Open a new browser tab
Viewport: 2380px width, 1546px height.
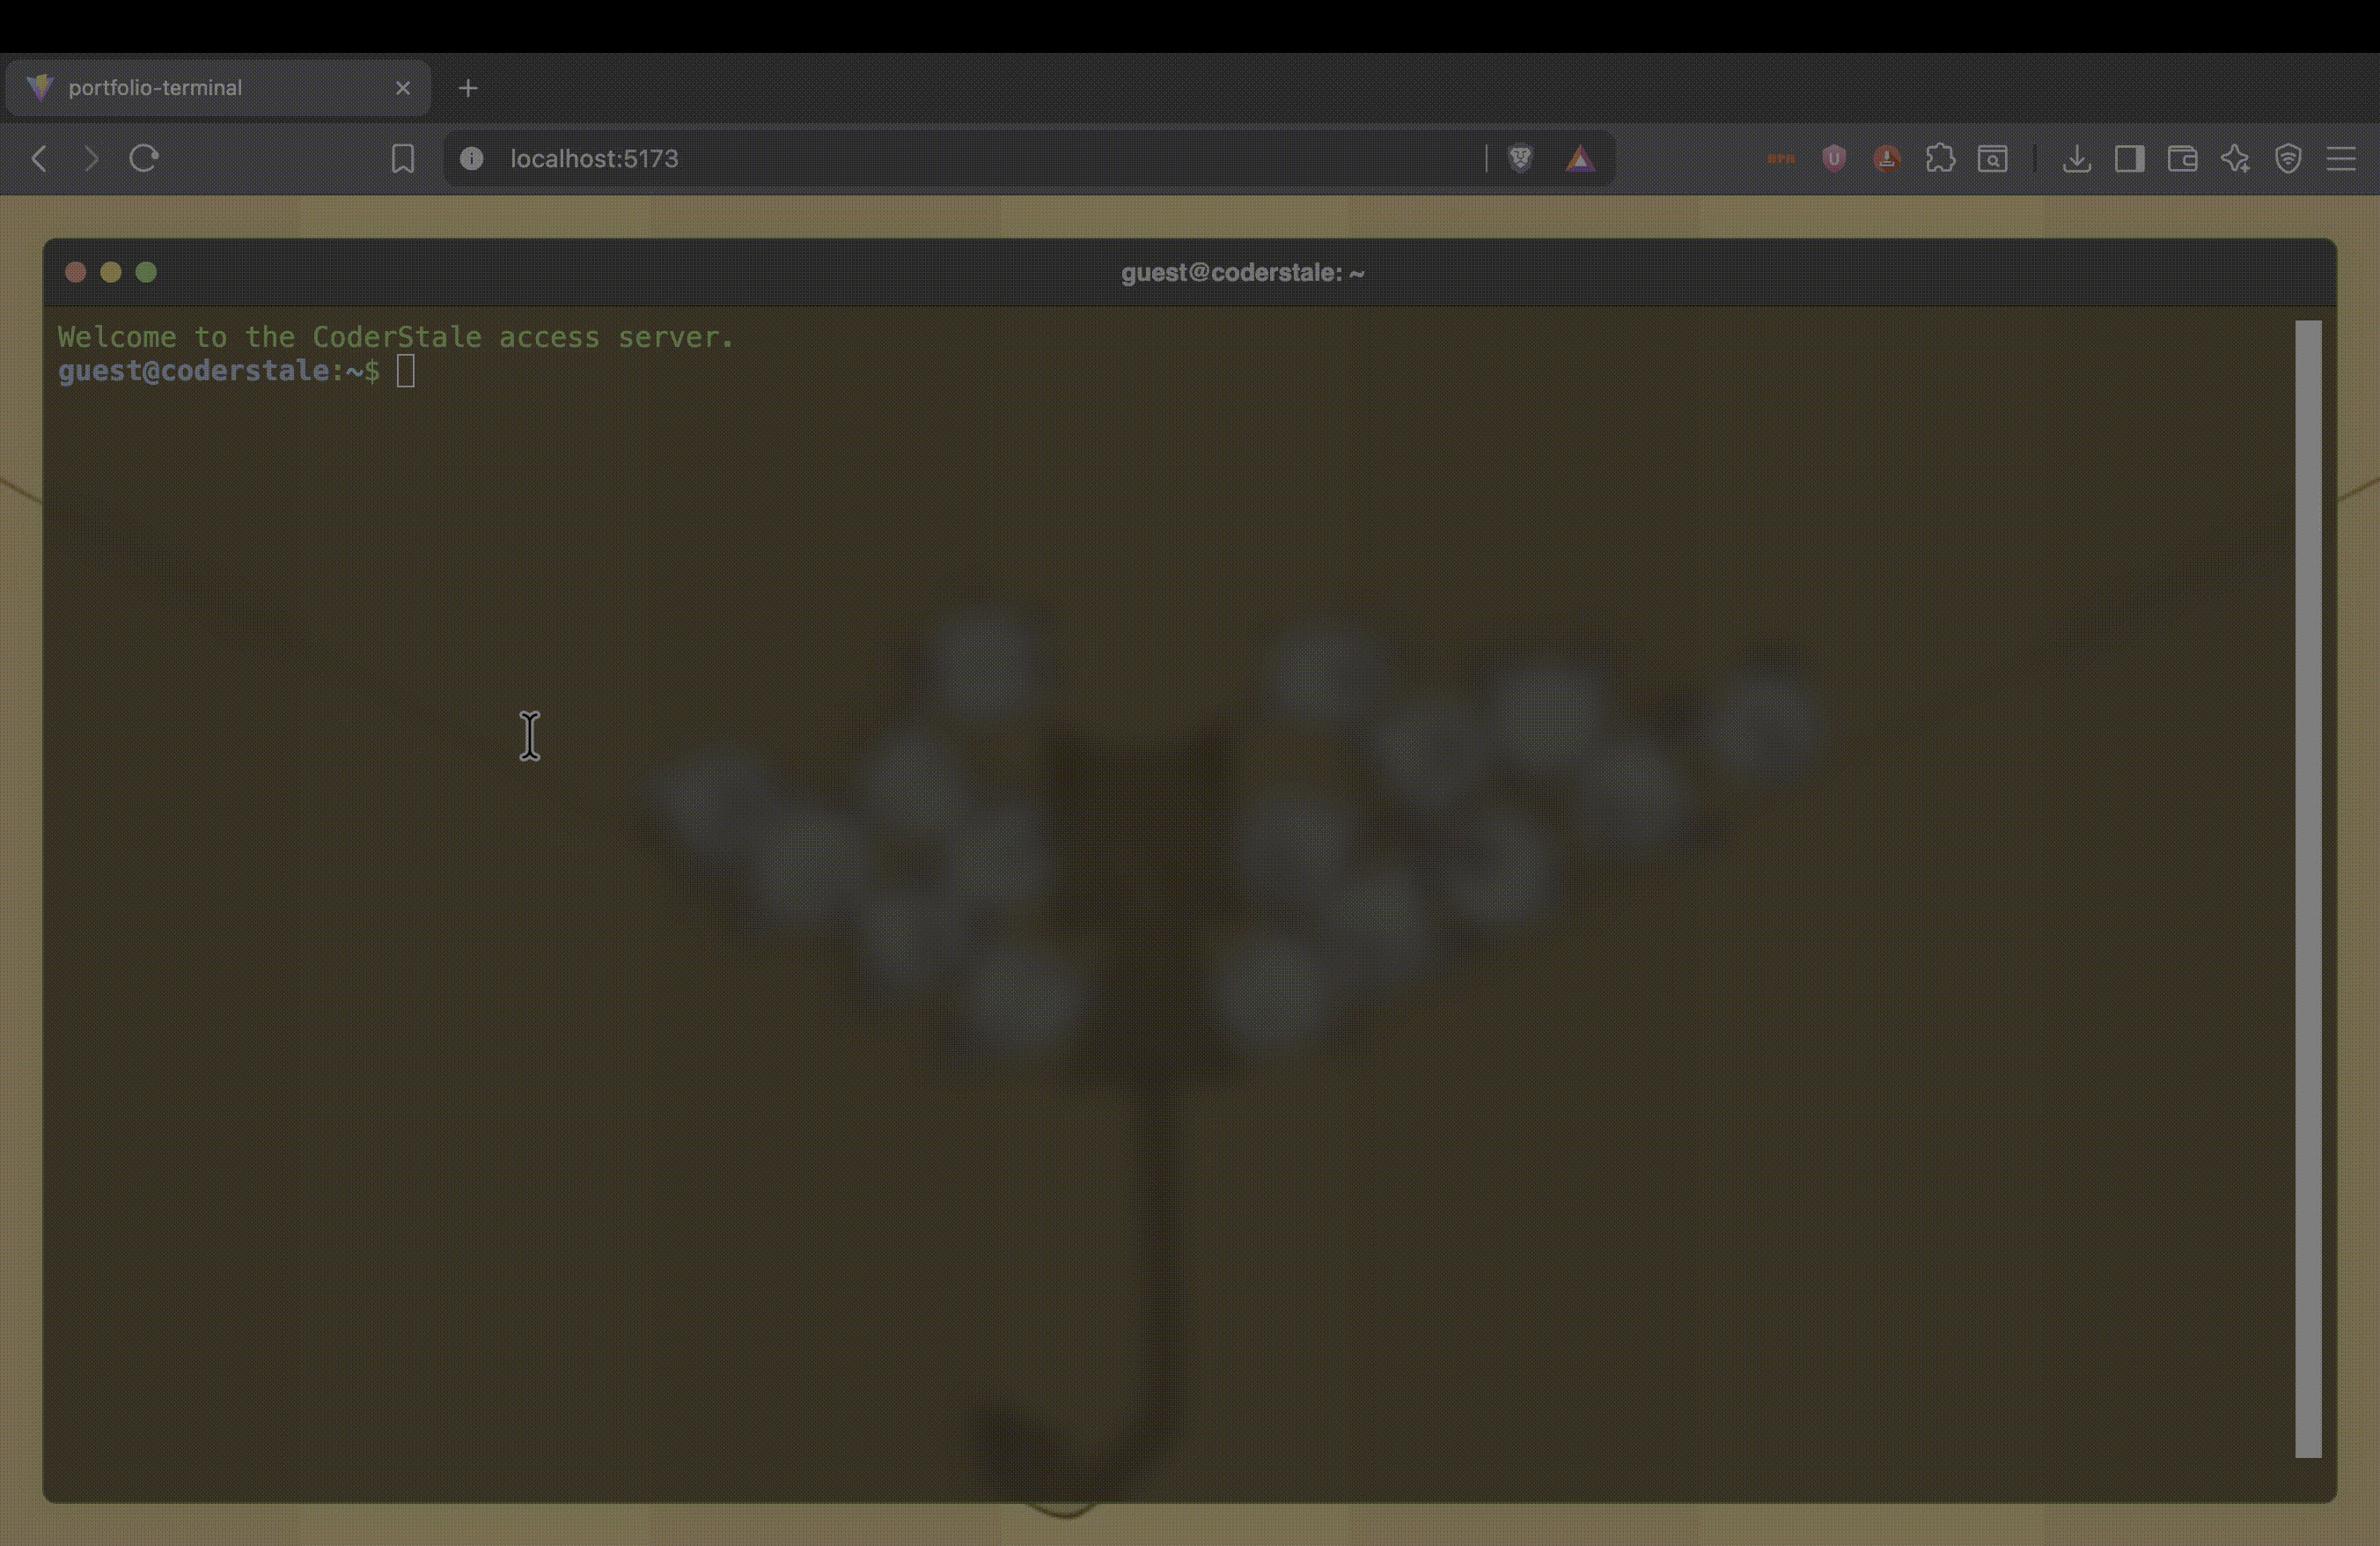pyautogui.click(x=468, y=88)
